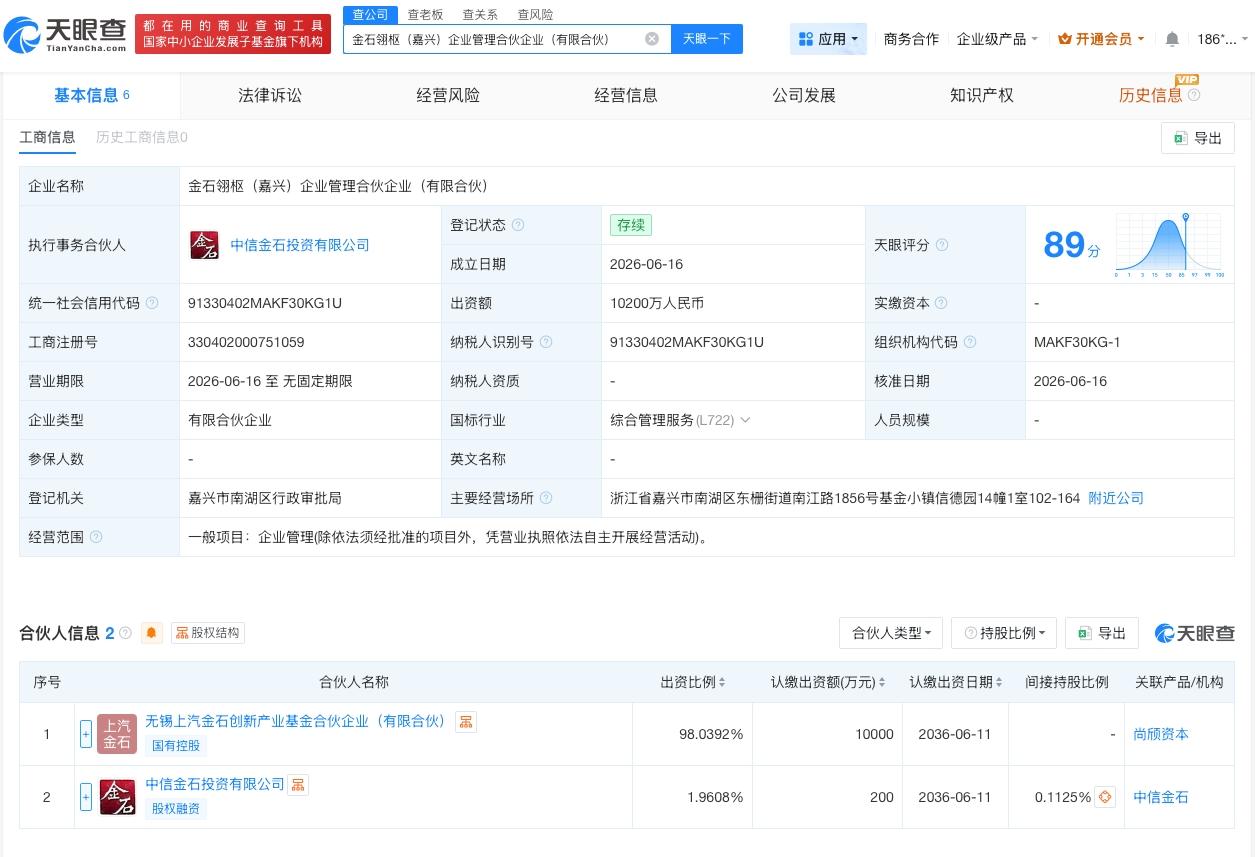Click the 国有控股 tag
The width and height of the screenshot is (1255, 857).
pos(176,746)
